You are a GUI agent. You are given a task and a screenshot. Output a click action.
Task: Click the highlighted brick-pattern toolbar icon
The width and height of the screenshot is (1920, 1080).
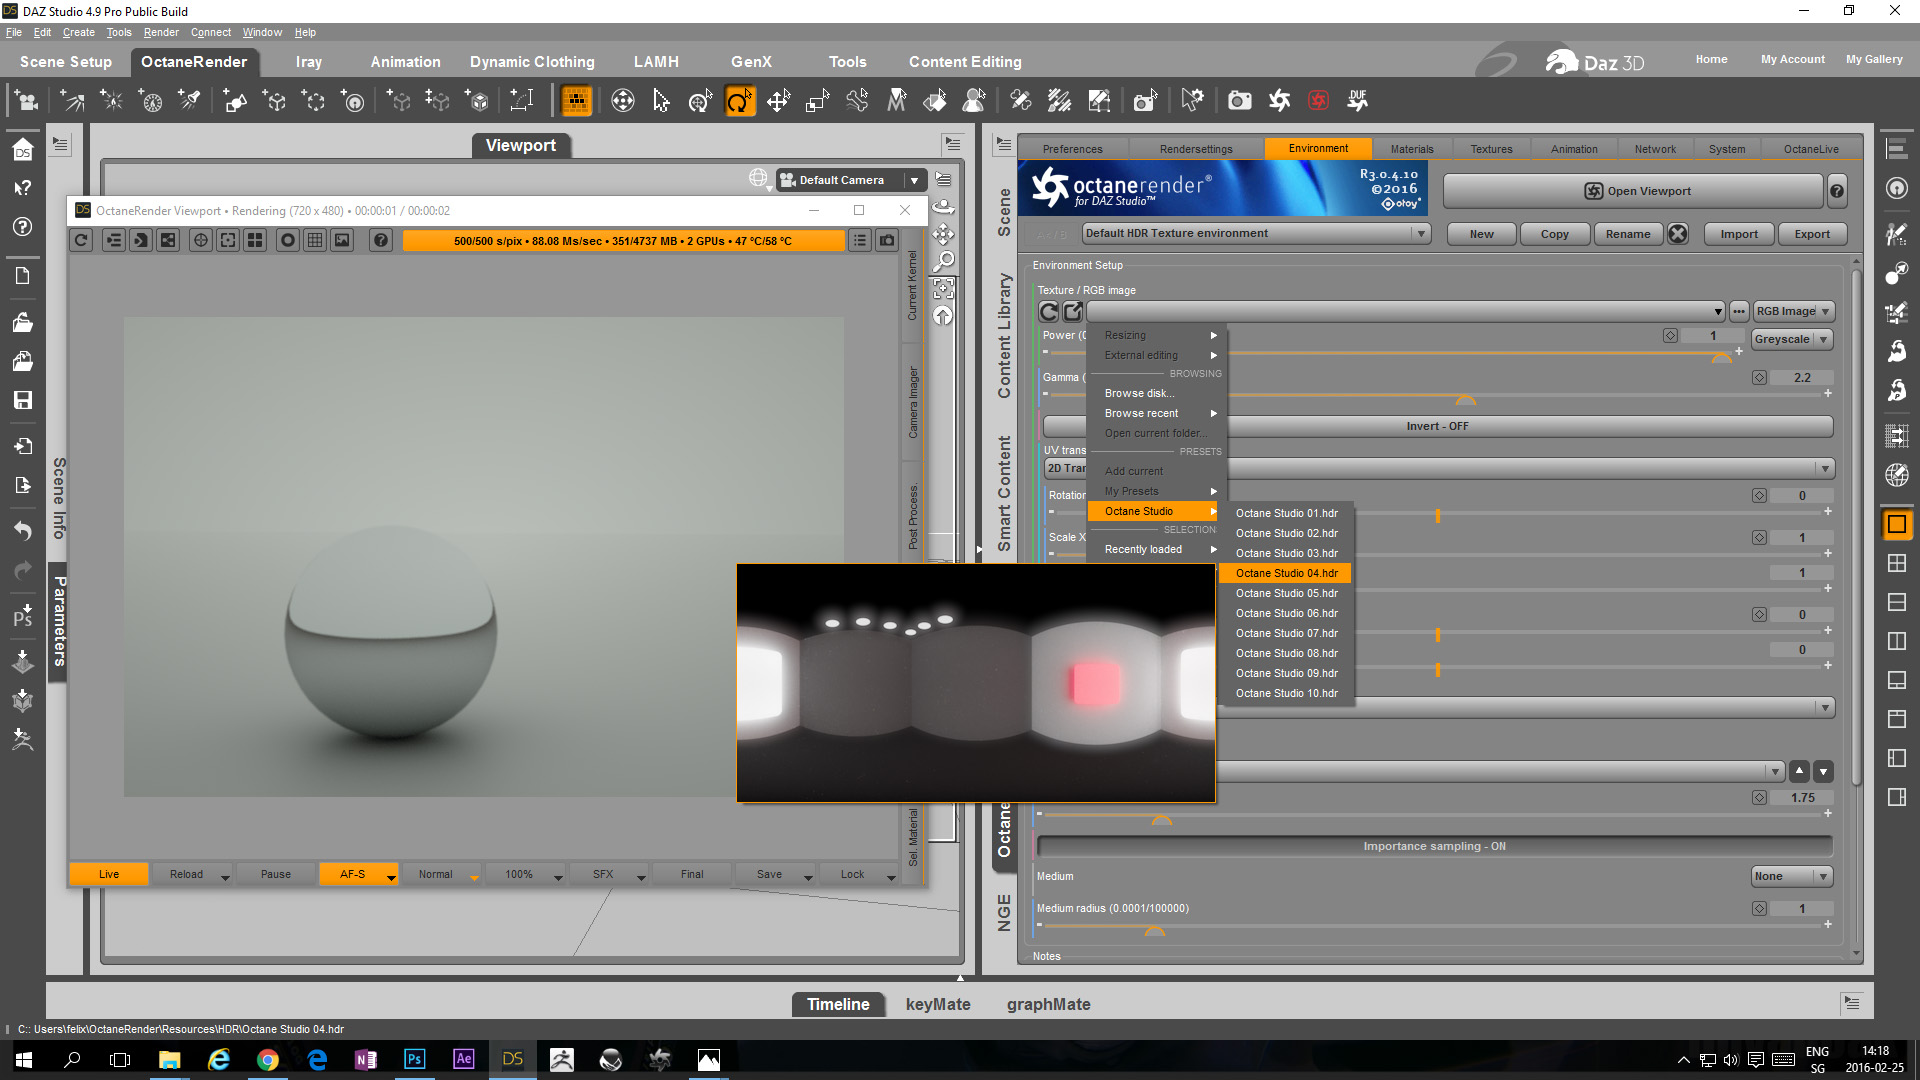576,100
